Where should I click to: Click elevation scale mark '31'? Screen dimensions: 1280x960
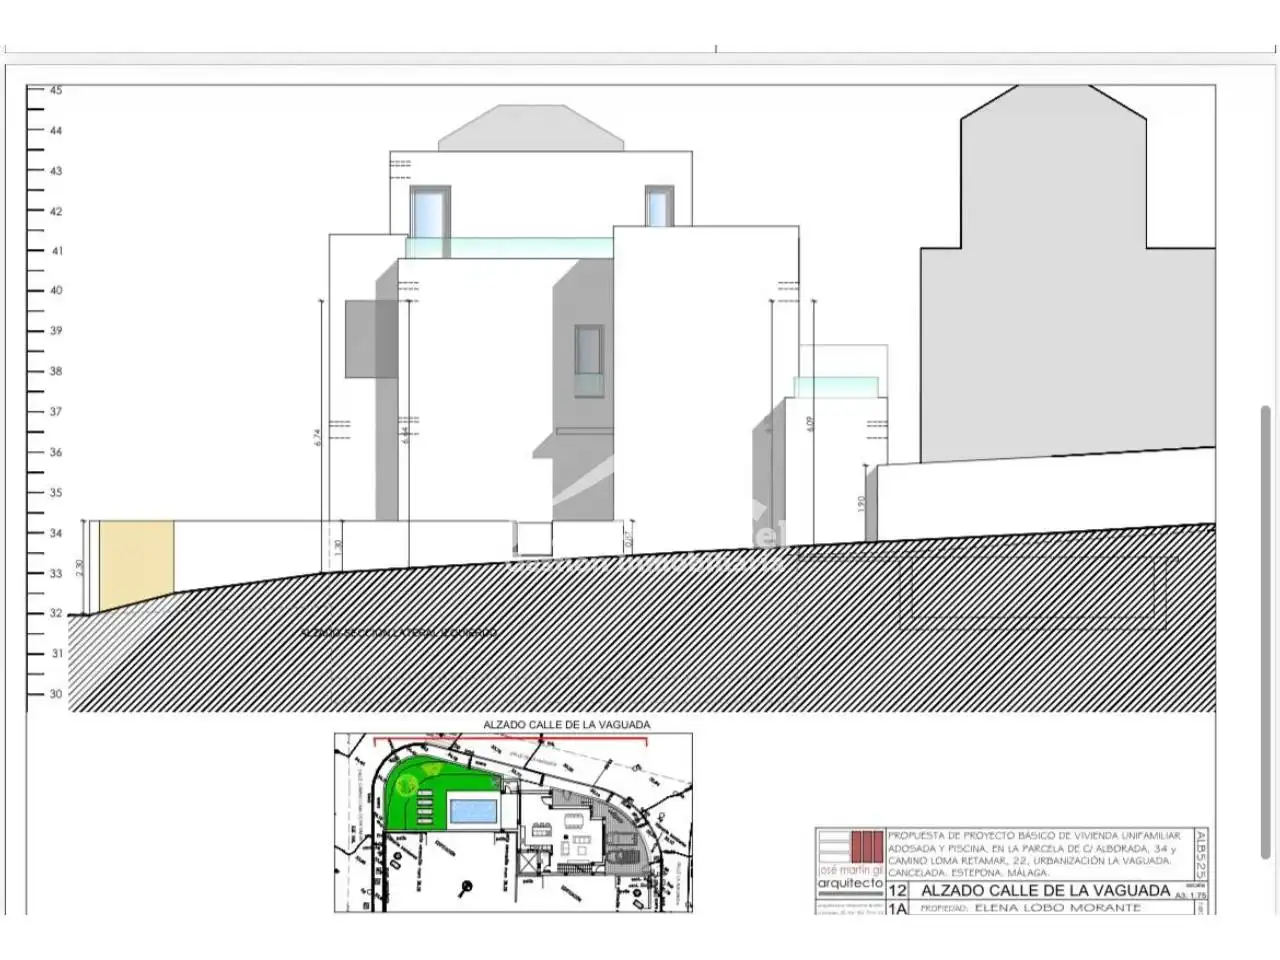pyautogui.click(x=56, y=654)
